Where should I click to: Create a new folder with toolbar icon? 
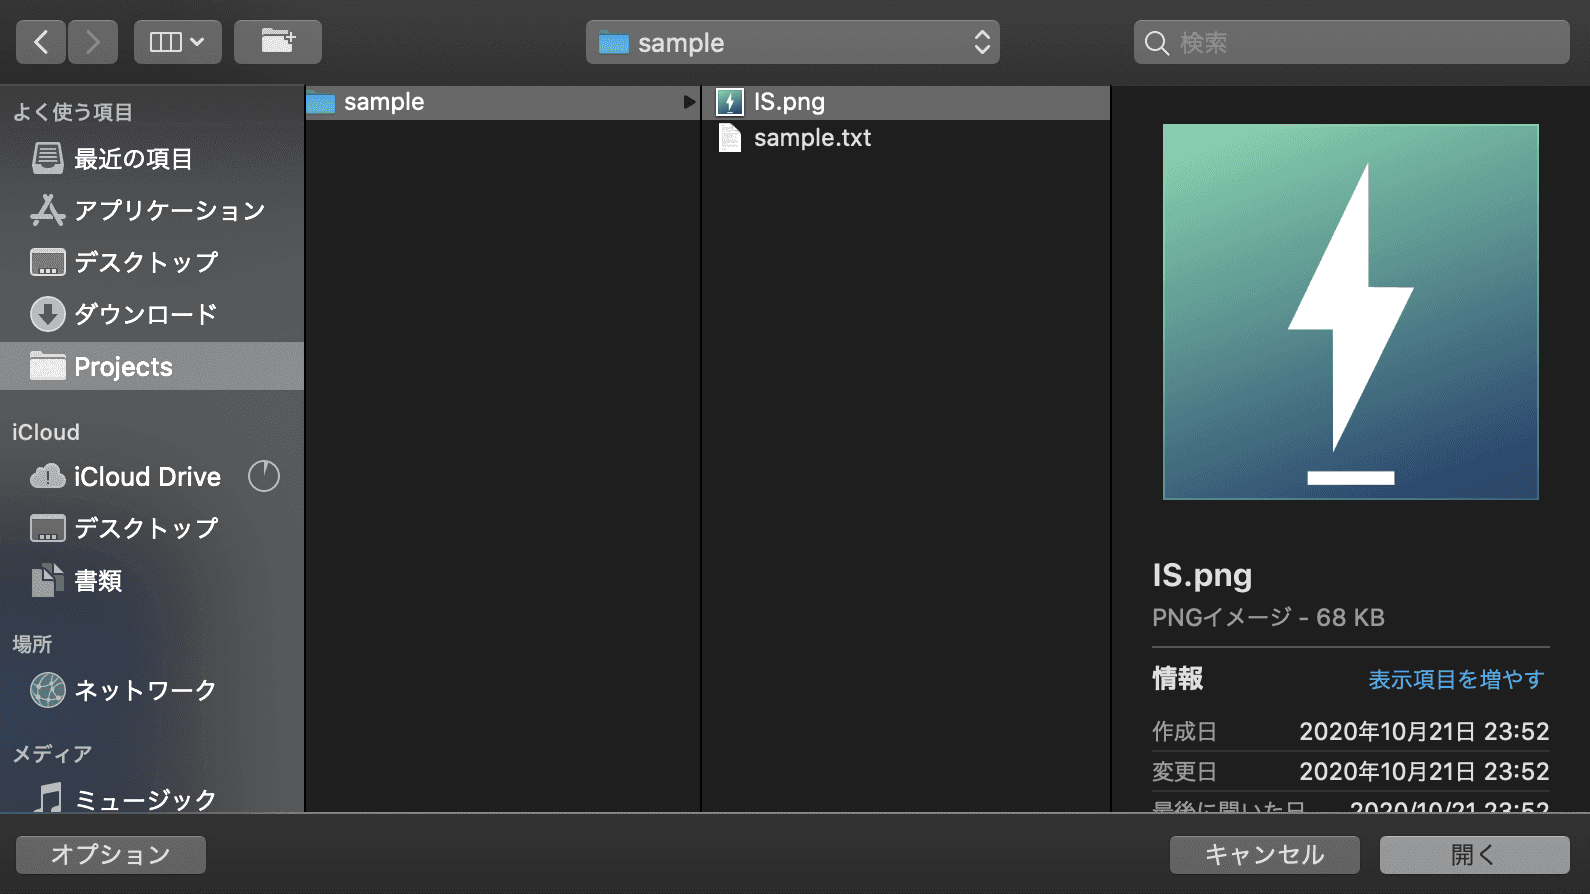(x=277, y=42)
